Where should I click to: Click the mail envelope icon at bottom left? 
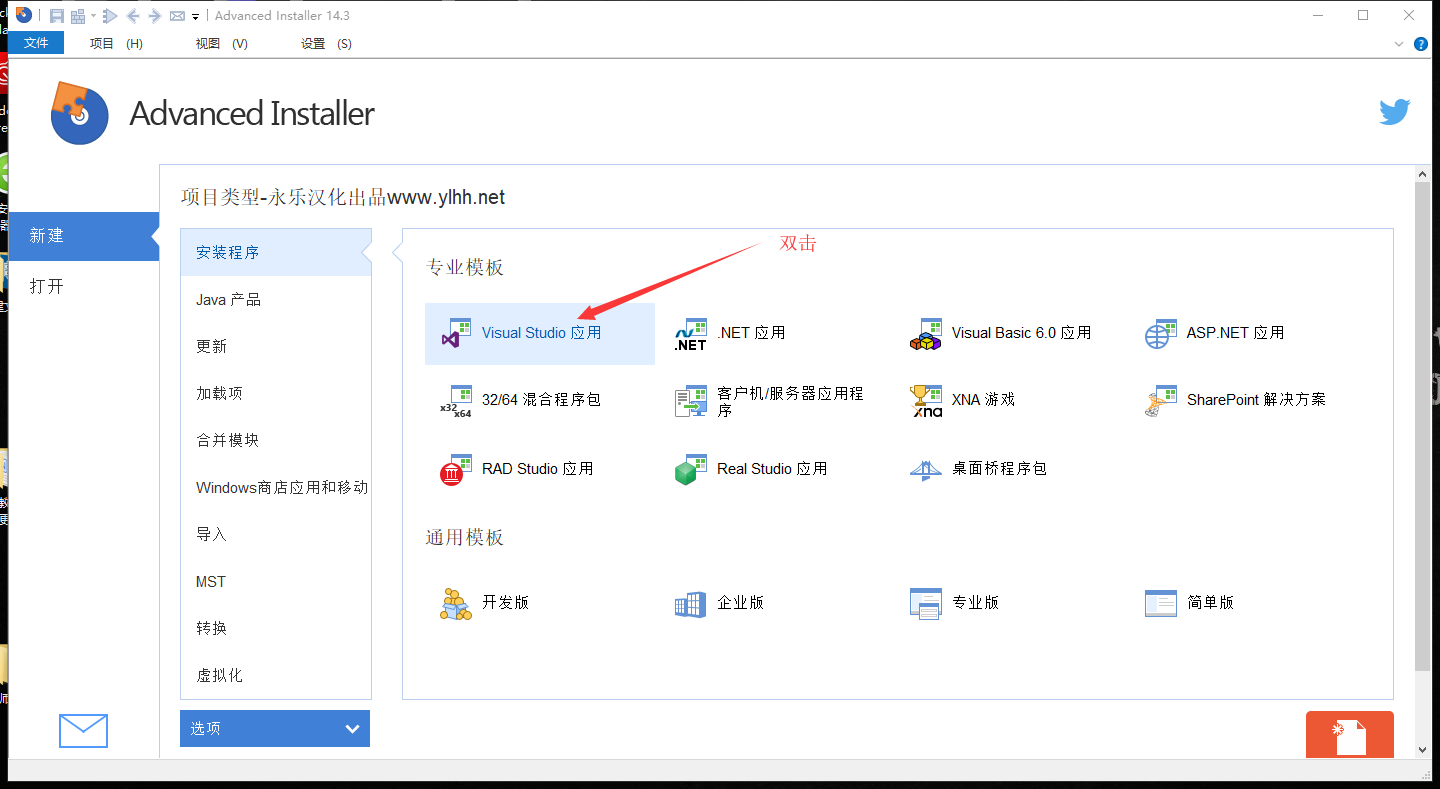point(83,731)
